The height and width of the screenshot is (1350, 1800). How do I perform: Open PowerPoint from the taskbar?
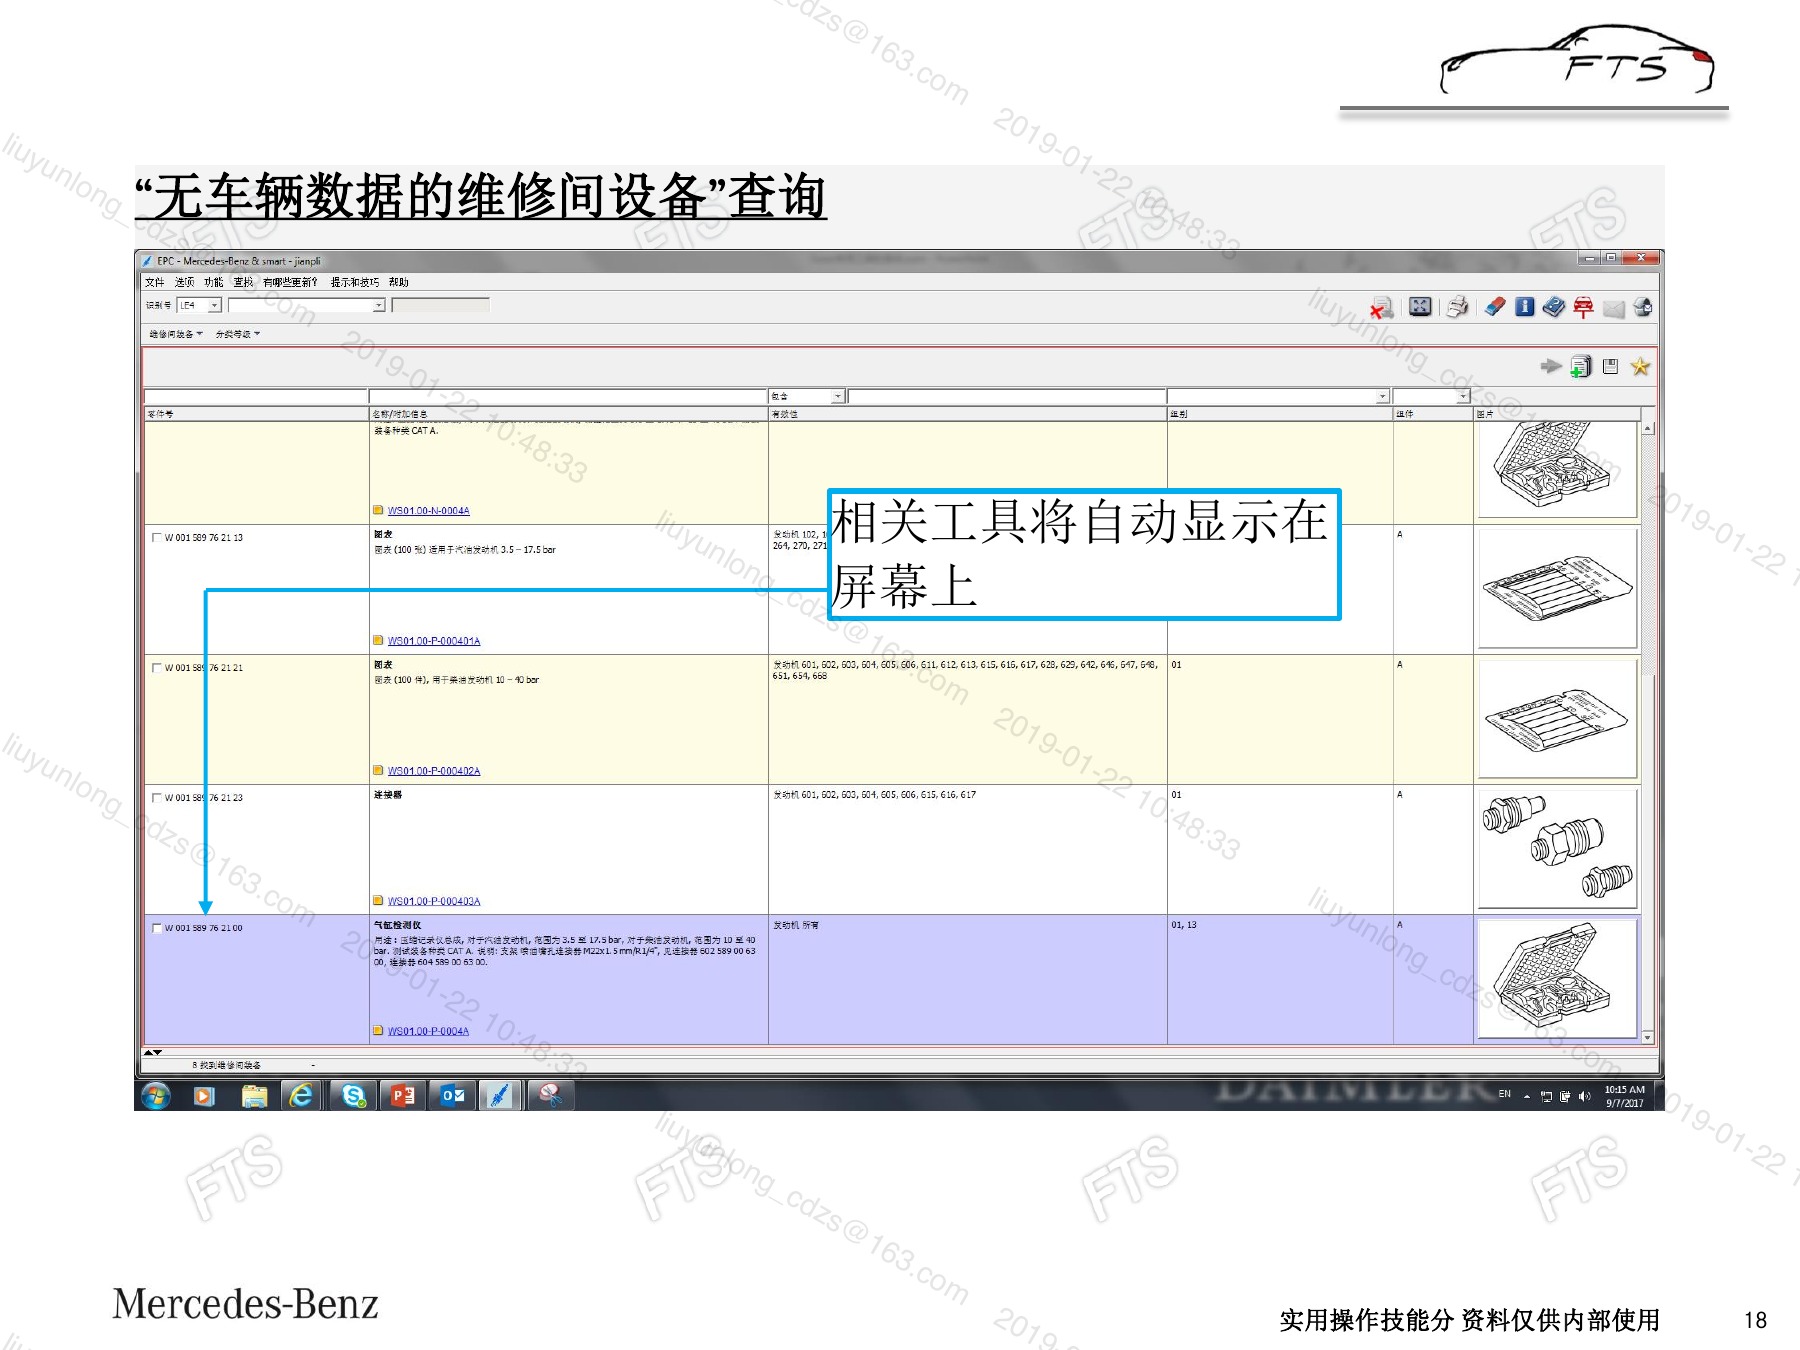(x=403, y=1096)
